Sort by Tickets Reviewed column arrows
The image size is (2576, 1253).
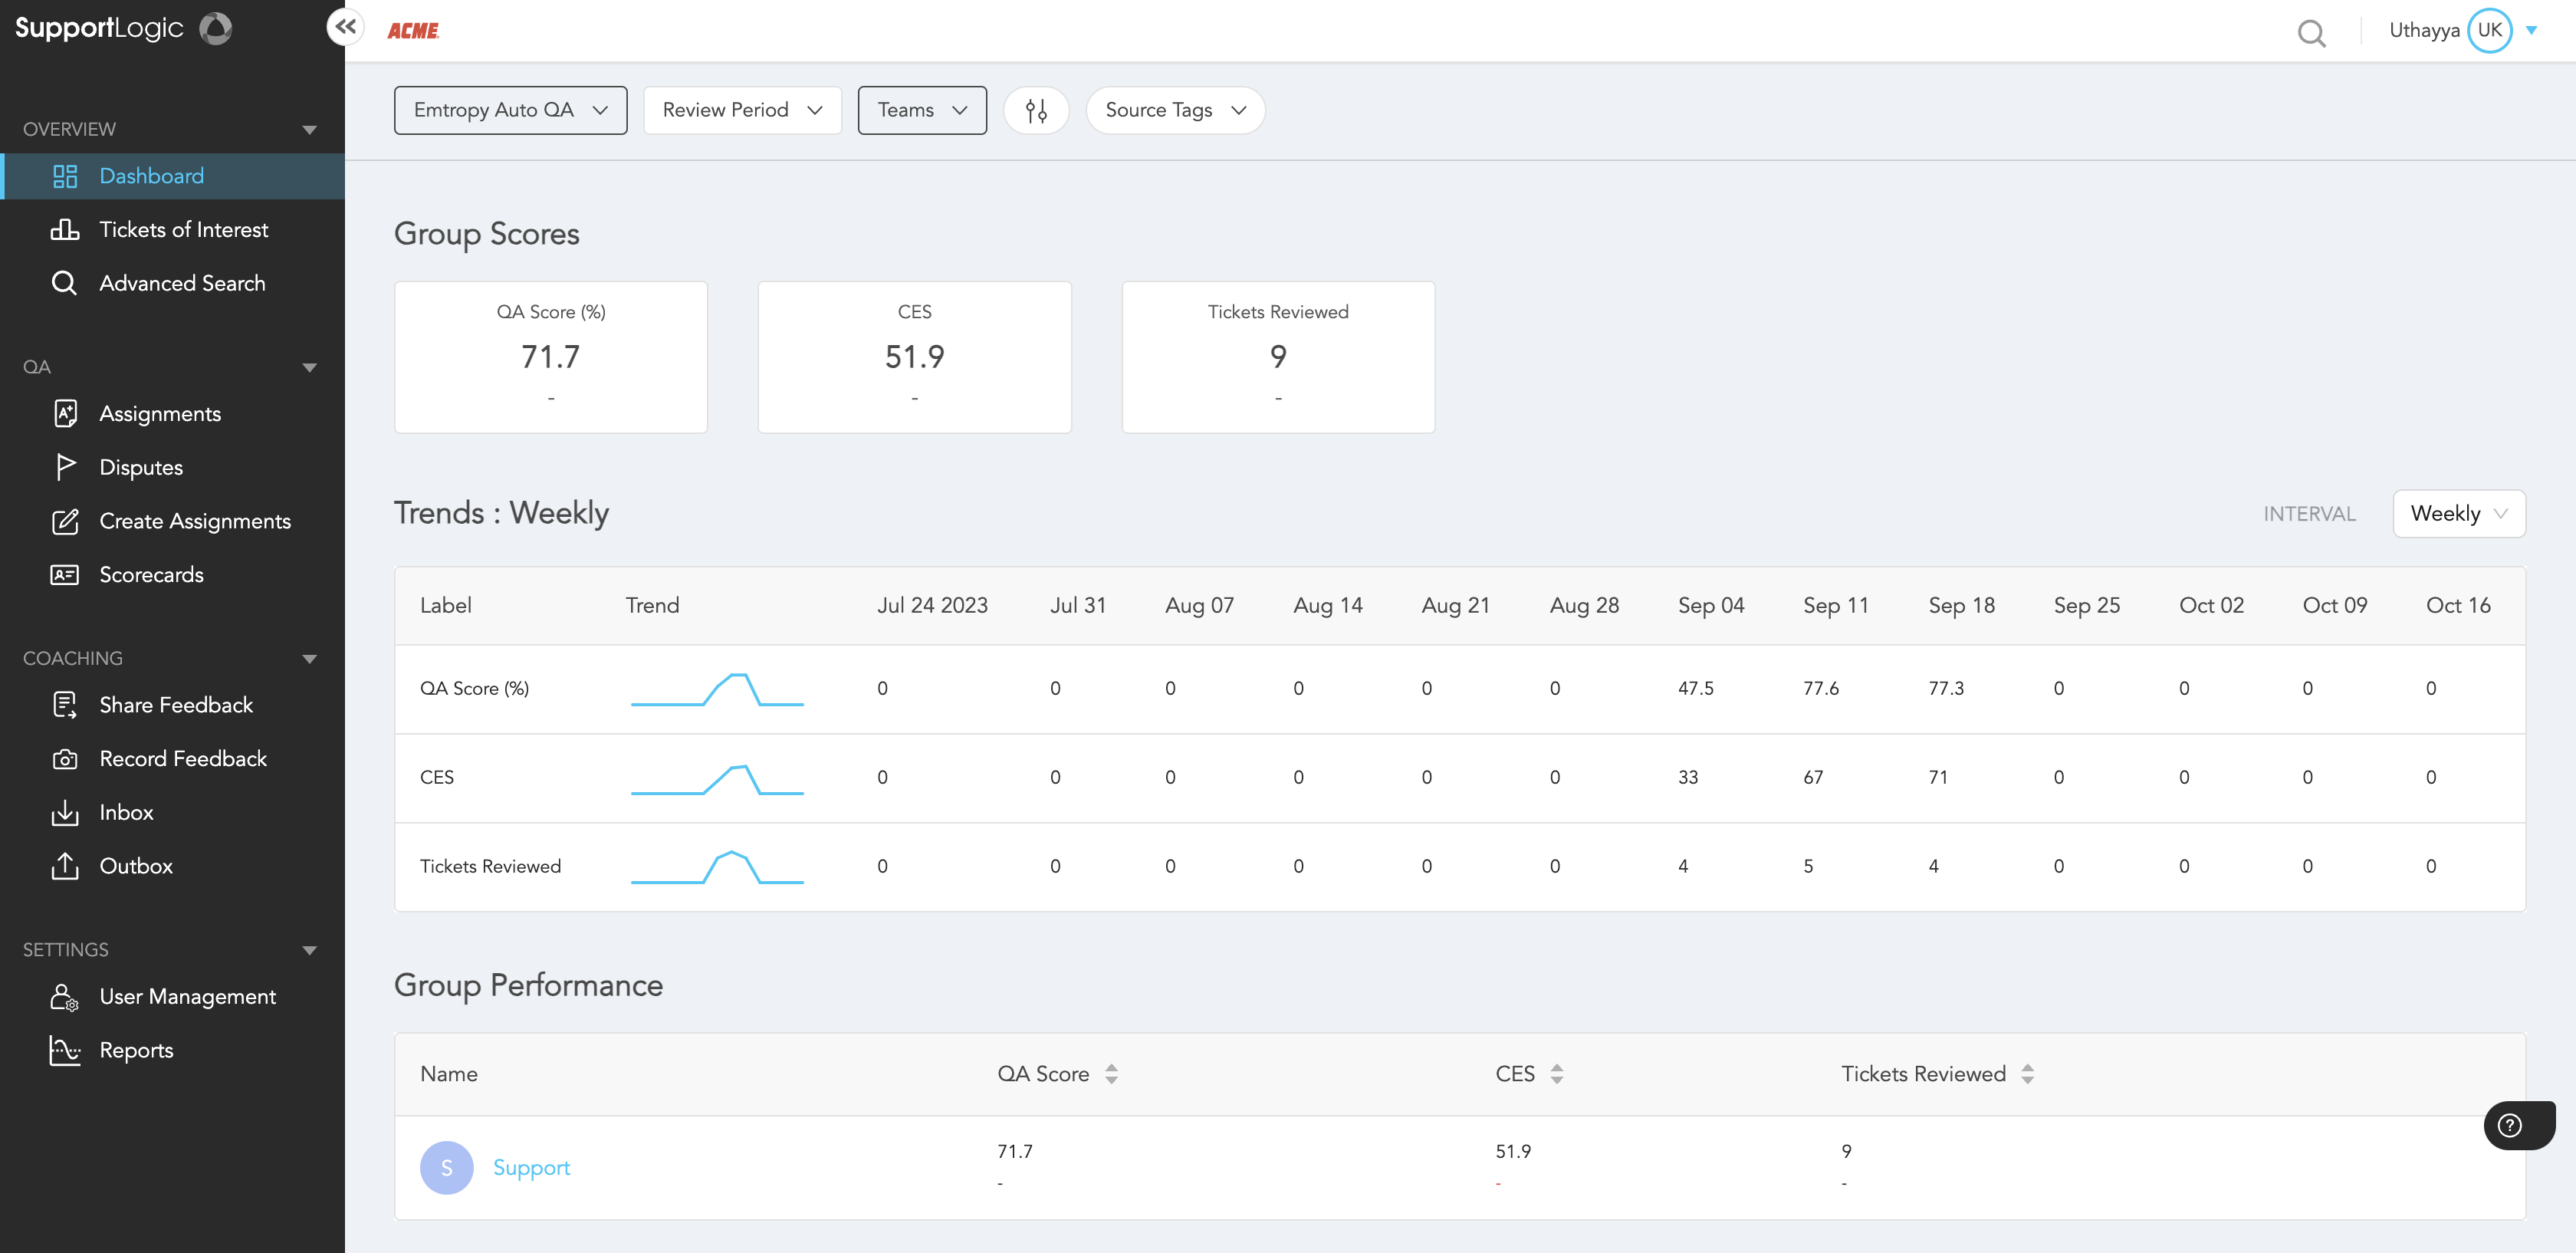point(2028,1074)
